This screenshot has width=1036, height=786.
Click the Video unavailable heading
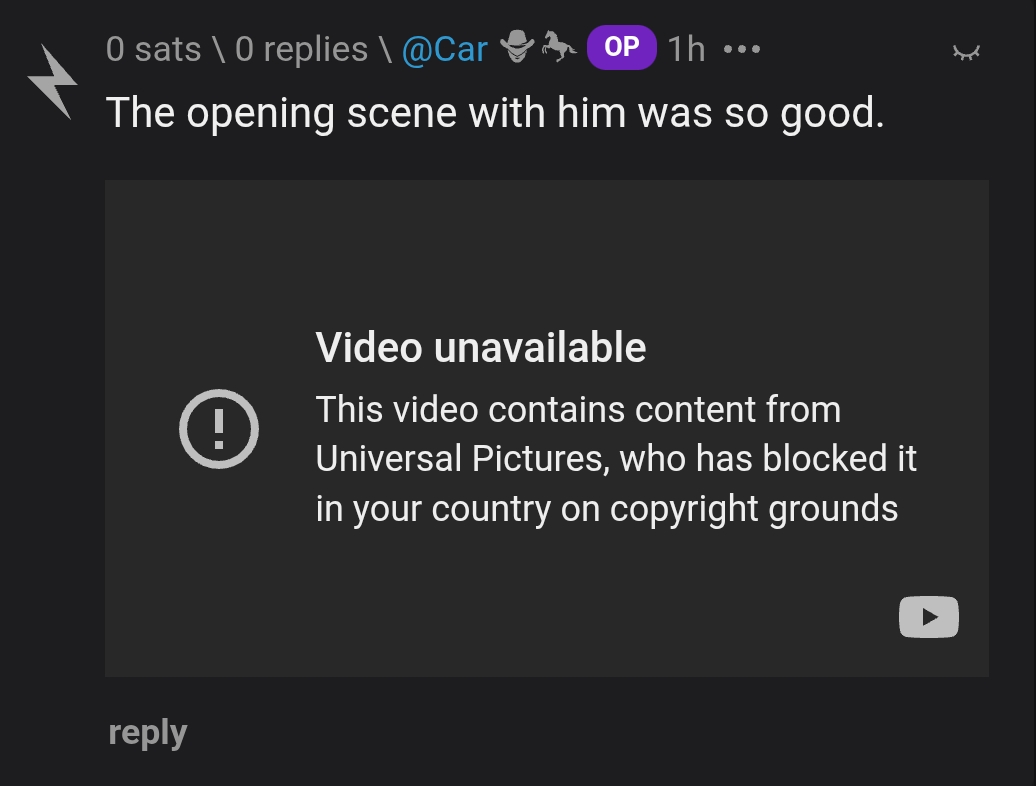[x=480, y=348]
